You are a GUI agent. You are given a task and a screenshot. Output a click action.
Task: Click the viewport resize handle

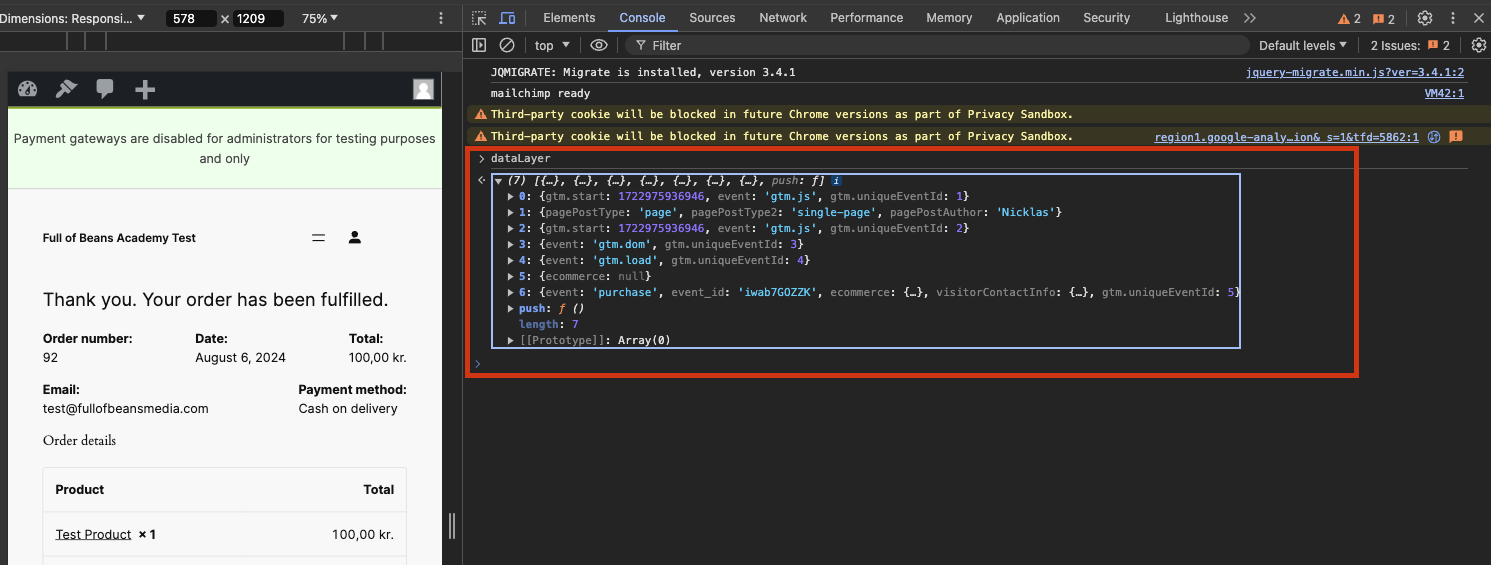coord(452,526)
